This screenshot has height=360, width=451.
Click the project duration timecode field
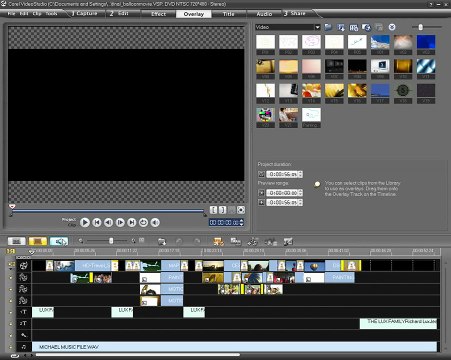tap(282, 174)
